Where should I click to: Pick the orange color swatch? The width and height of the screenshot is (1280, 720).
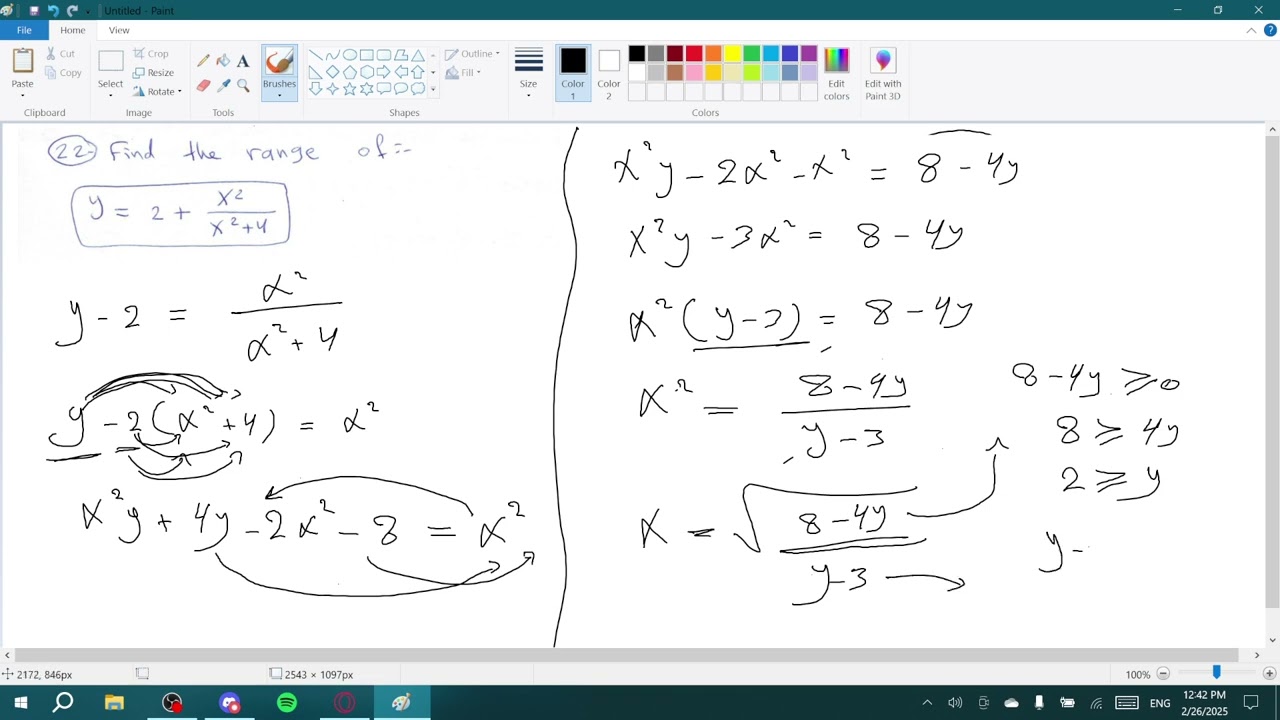[713, 54]
